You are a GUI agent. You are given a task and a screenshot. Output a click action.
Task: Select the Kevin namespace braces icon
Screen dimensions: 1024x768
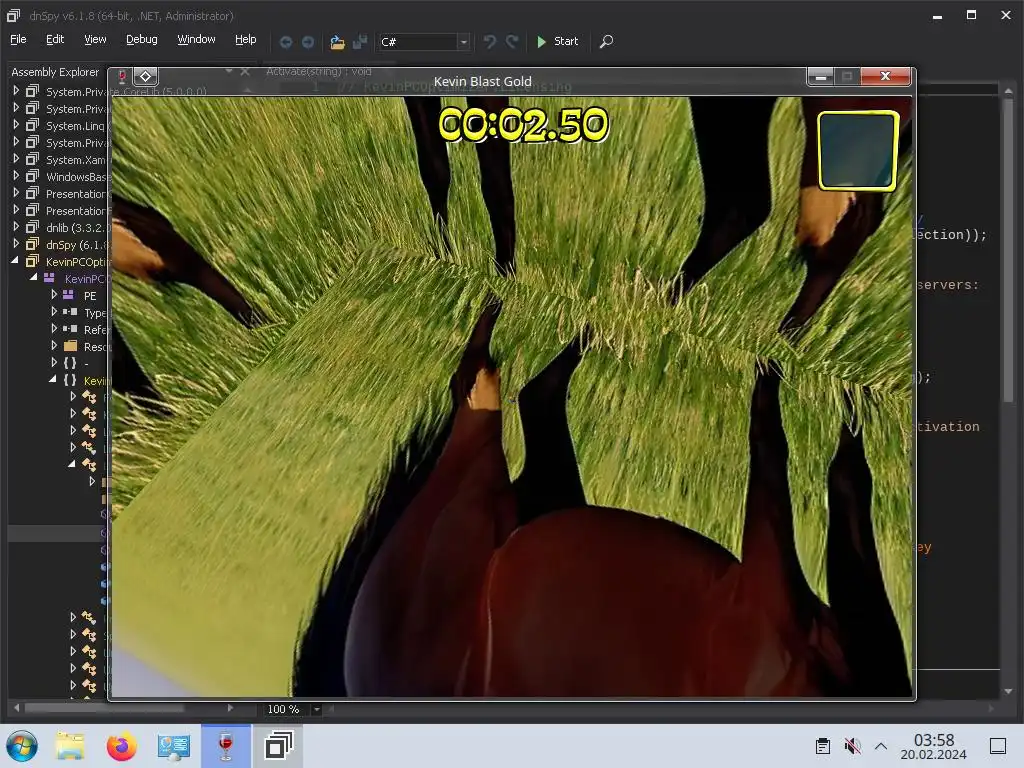(x=70, y=380)
